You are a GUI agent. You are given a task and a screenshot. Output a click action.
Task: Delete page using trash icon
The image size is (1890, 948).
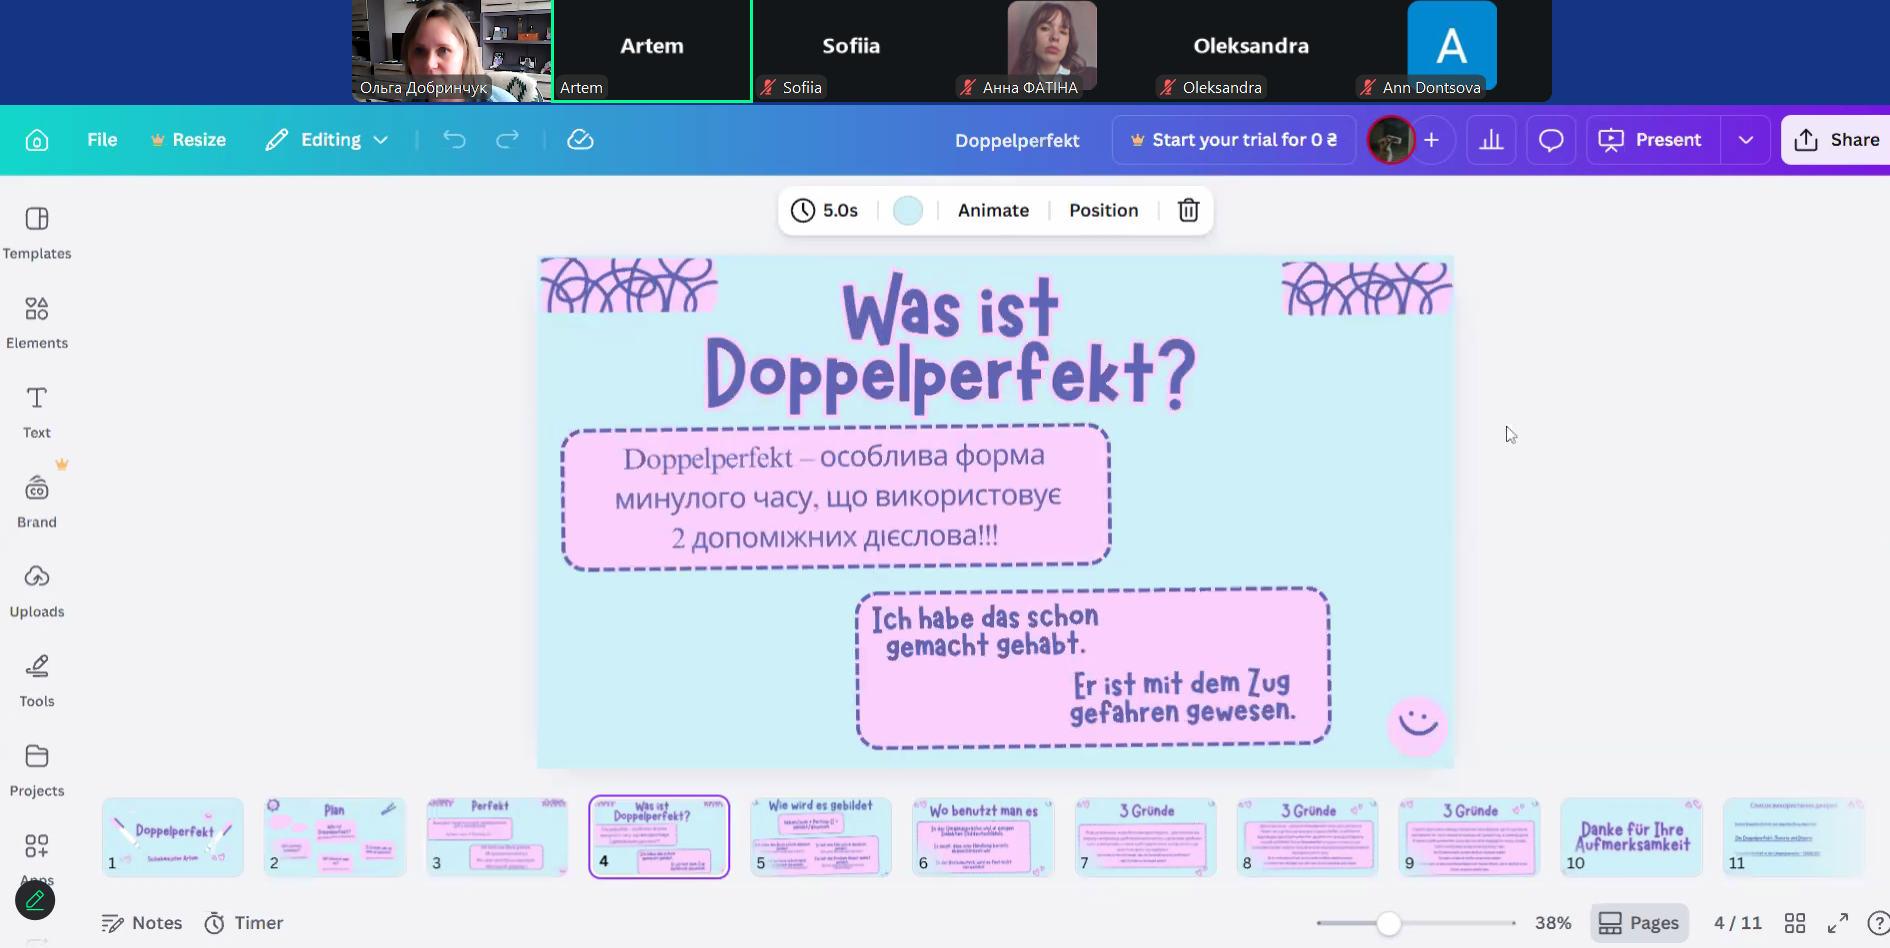pyautogui.click(x=1188, y=210)
